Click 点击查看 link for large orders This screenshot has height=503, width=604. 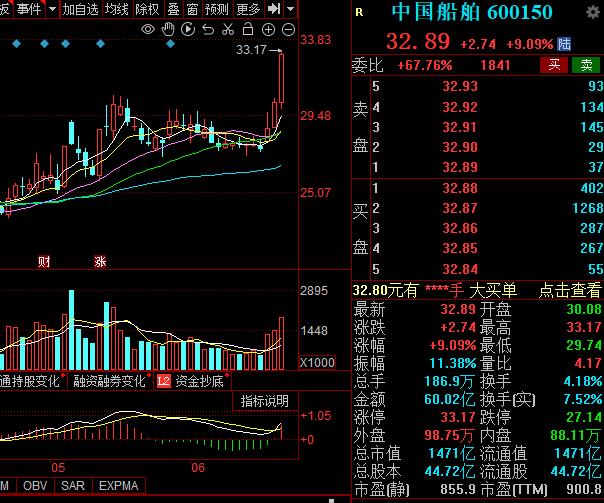coord(570,290)
